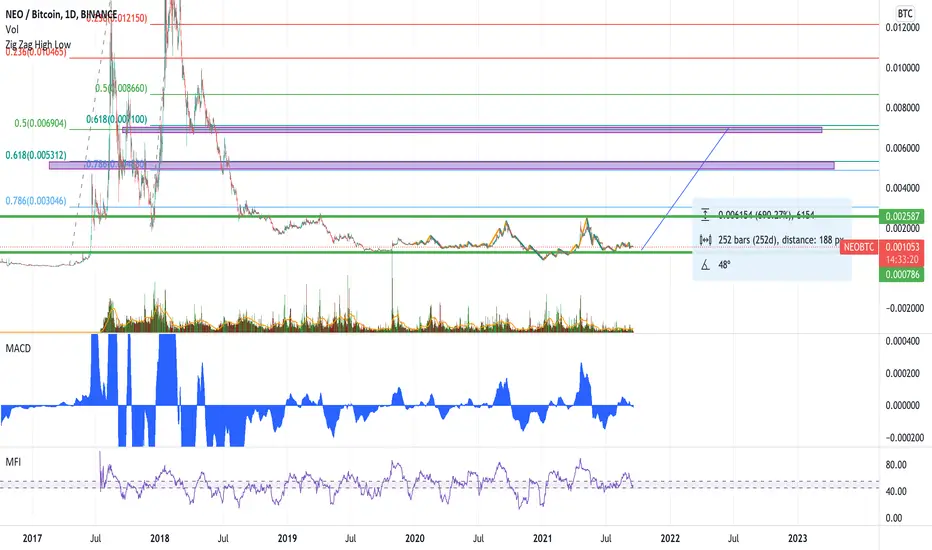The height and width of the screenshot is (550, 932).
Task: Select the lower purple rectangle zone near 0.005
Action: click(x=442, y=165)
